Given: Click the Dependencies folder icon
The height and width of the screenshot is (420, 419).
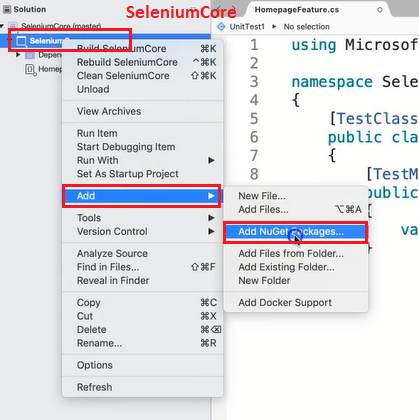Looking at the screenshot, I should 30,55.
